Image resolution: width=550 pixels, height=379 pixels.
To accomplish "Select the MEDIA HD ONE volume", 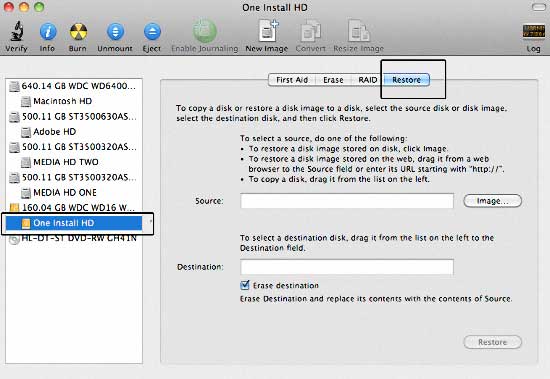I will pyautogui.click(x=74, y=193).
